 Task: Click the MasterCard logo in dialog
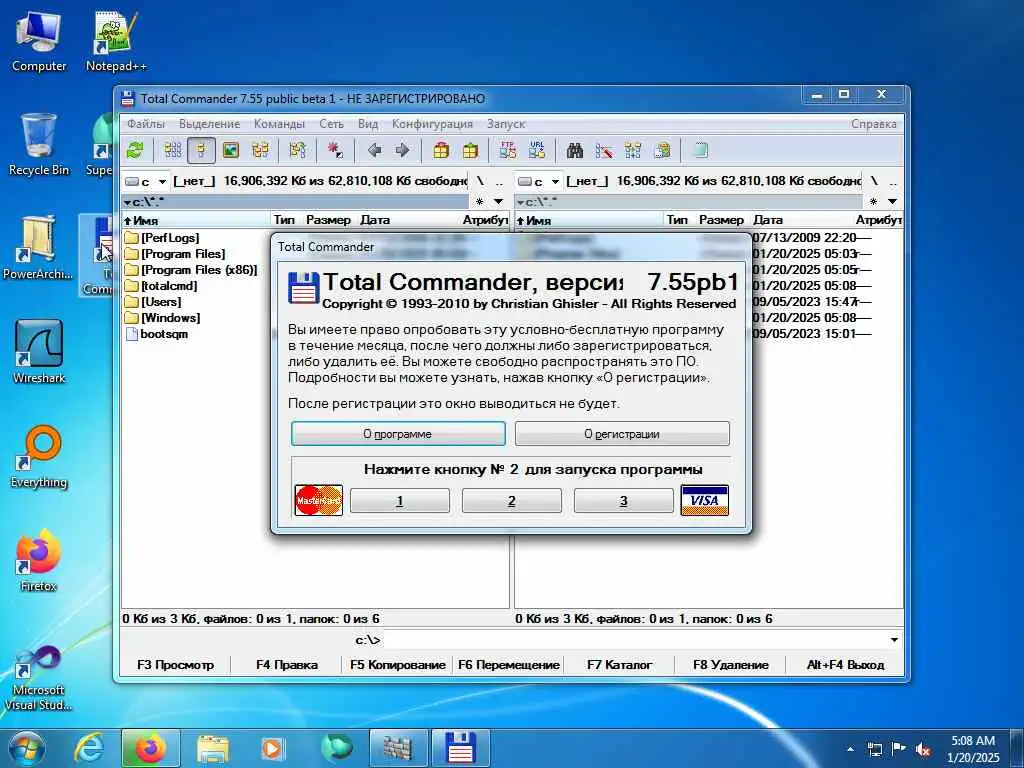319,500
